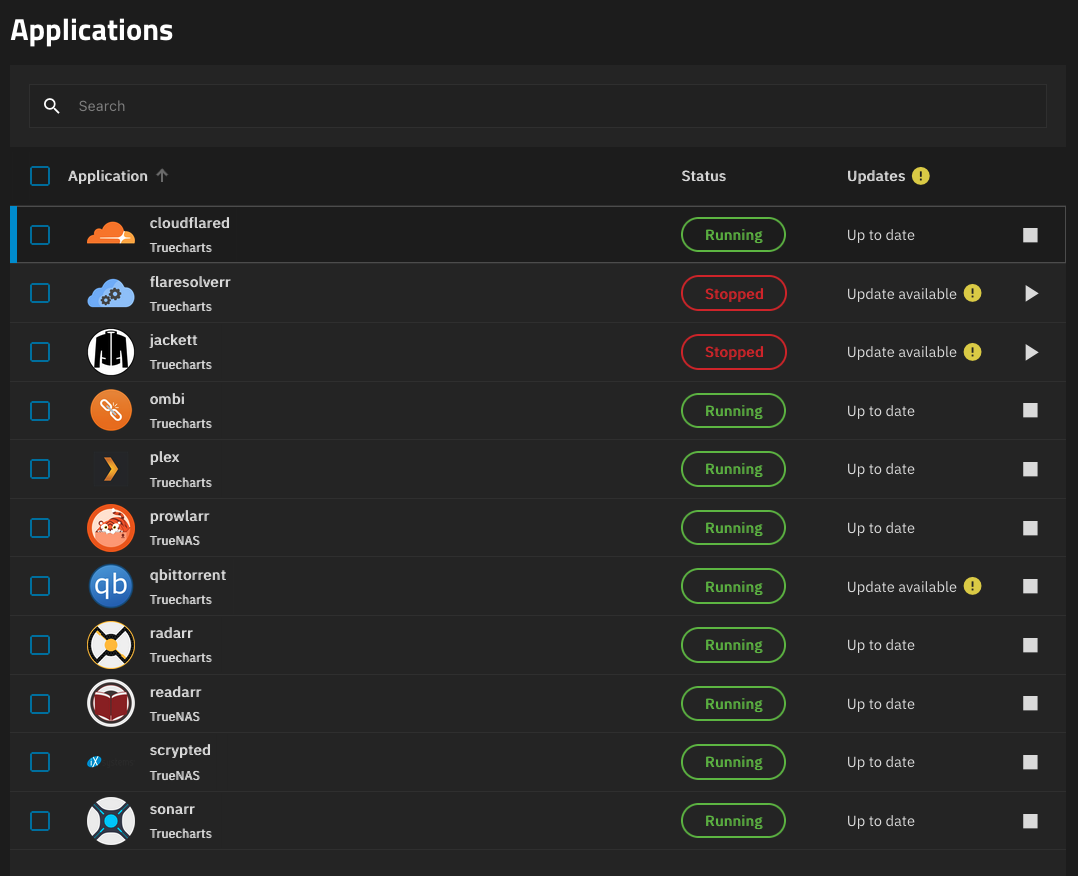Click inside the Search field

point(538,105)
